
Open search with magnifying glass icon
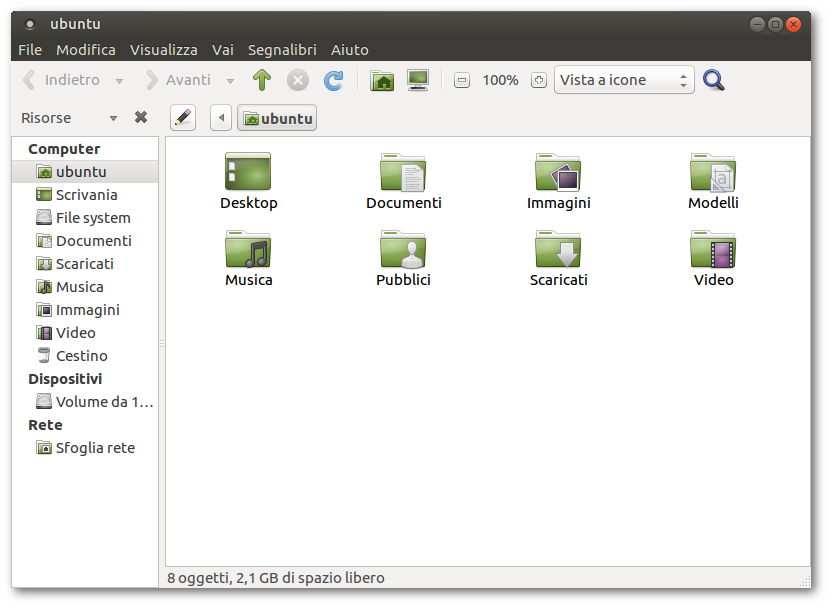click(x=713, y=80)
